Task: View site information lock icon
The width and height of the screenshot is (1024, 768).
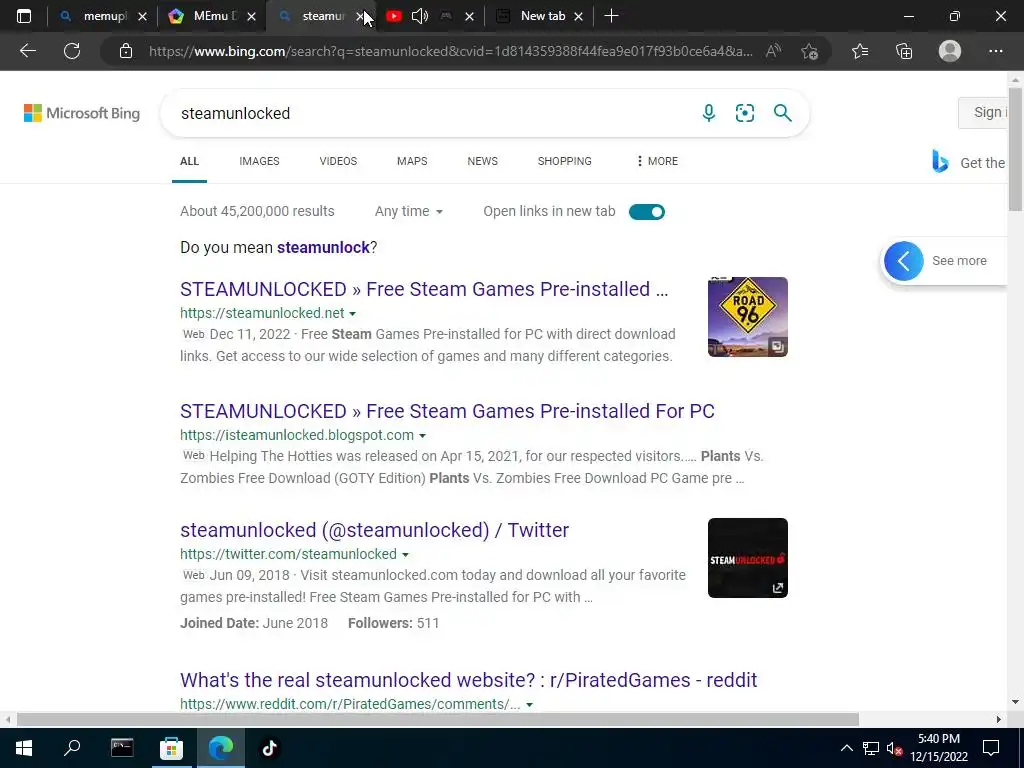Action: click(126, 51)
